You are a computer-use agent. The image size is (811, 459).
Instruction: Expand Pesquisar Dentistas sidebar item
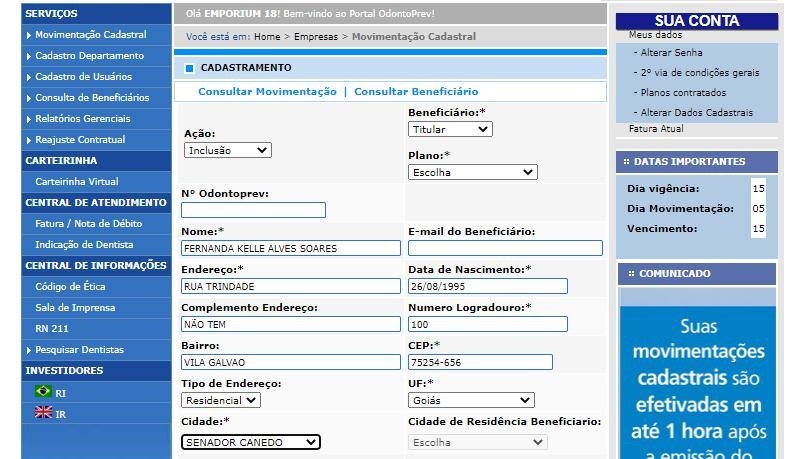[28, 350]
